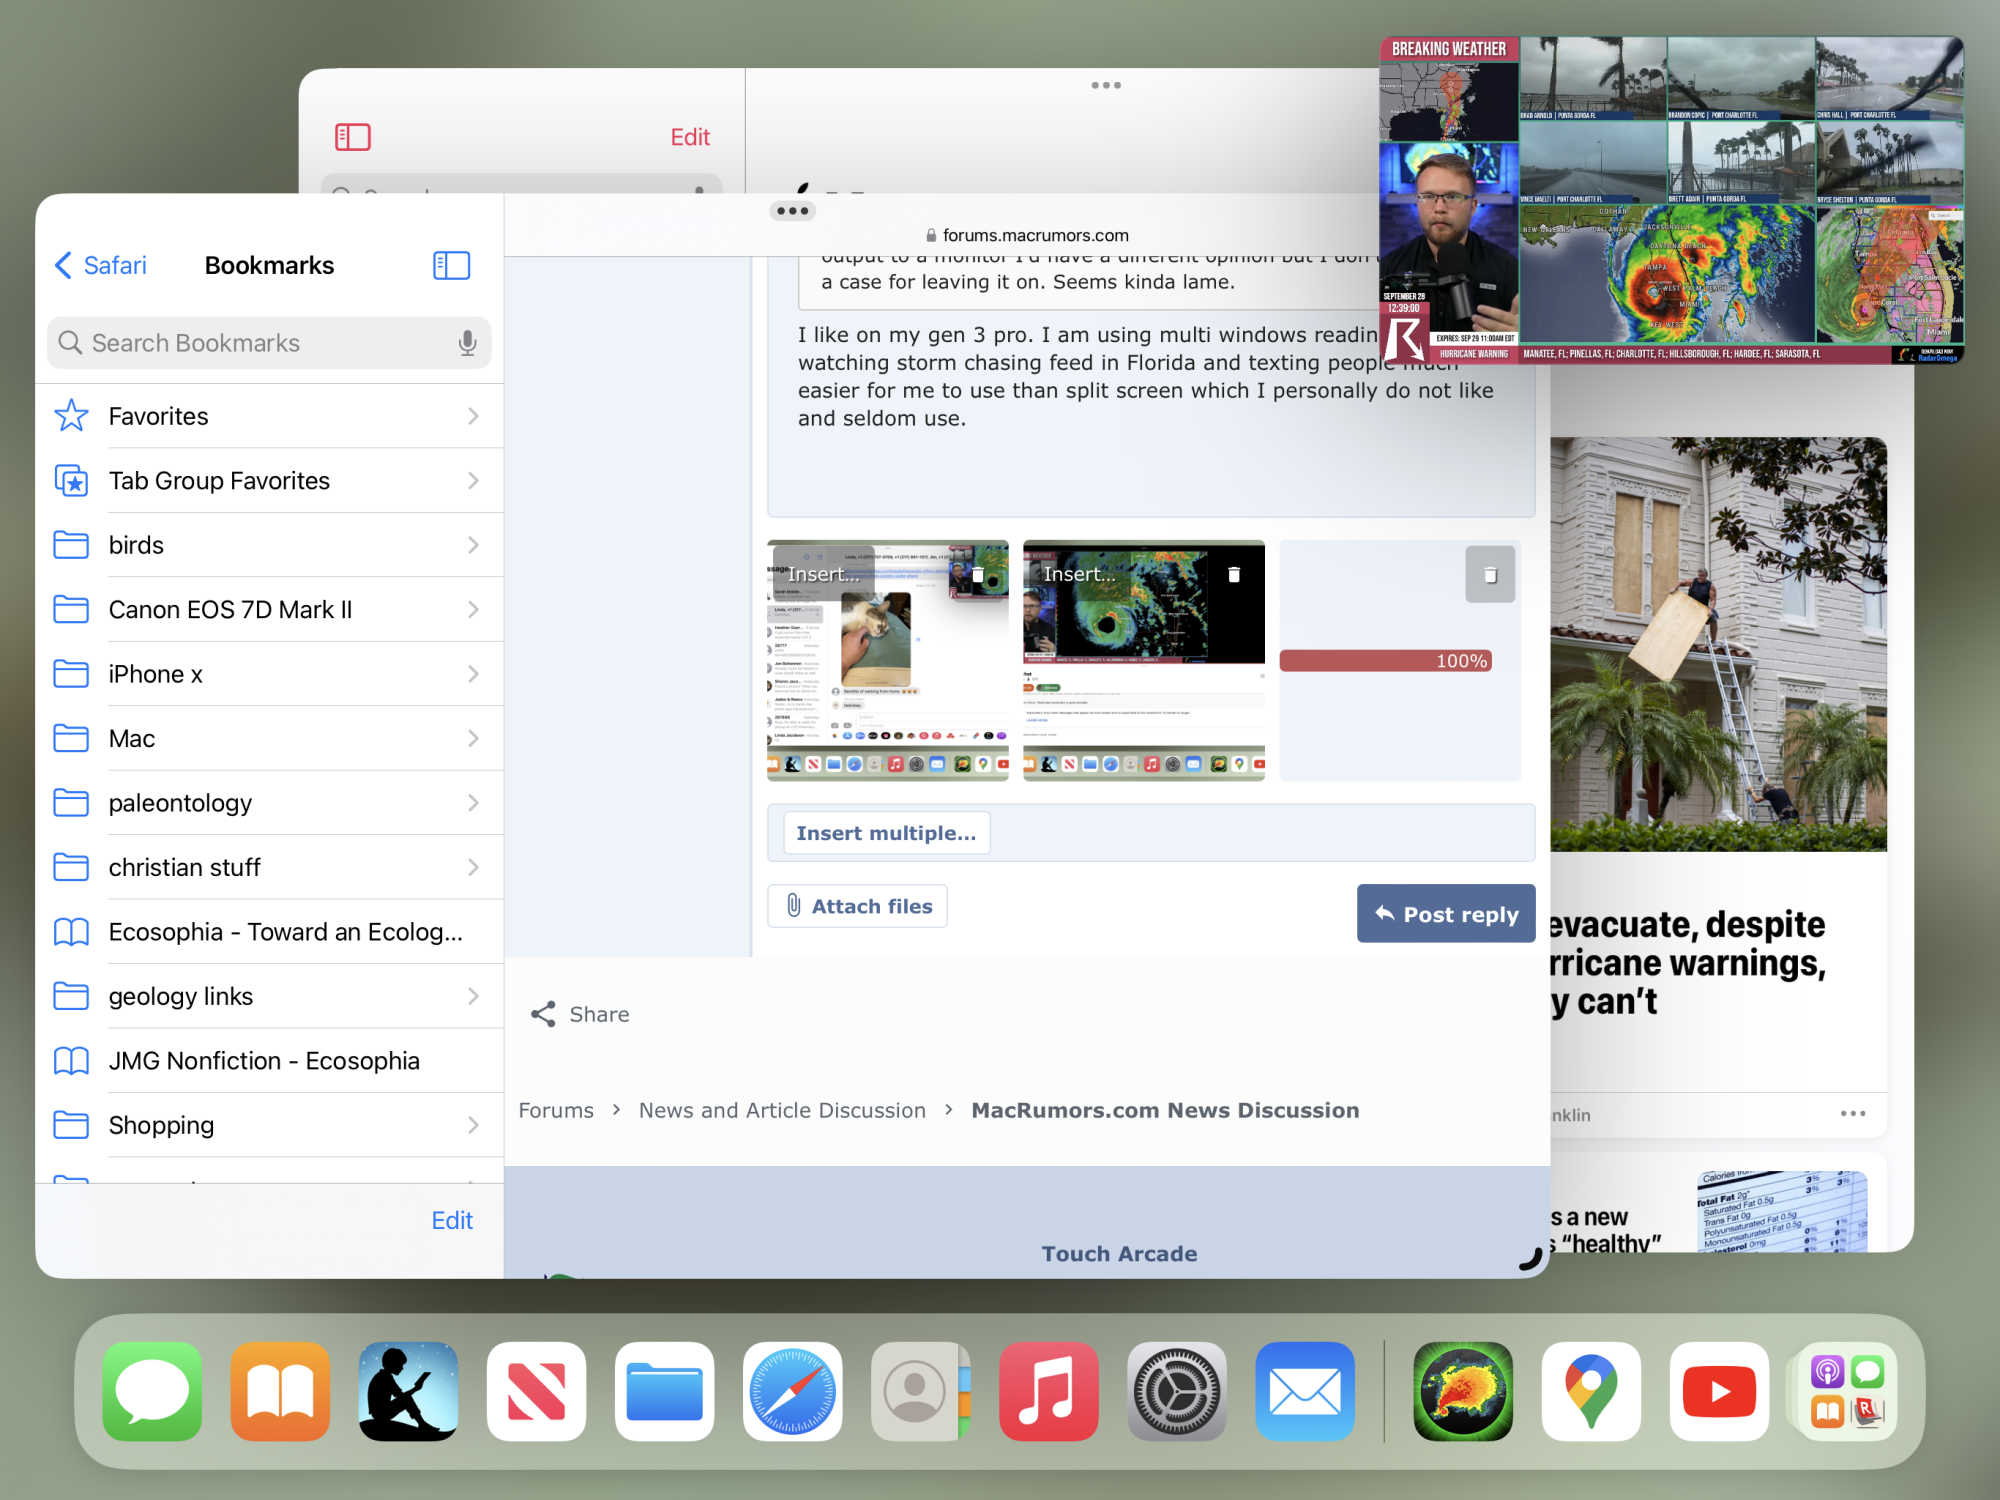Open Google Maps from the dock

click(1590, 1391)
